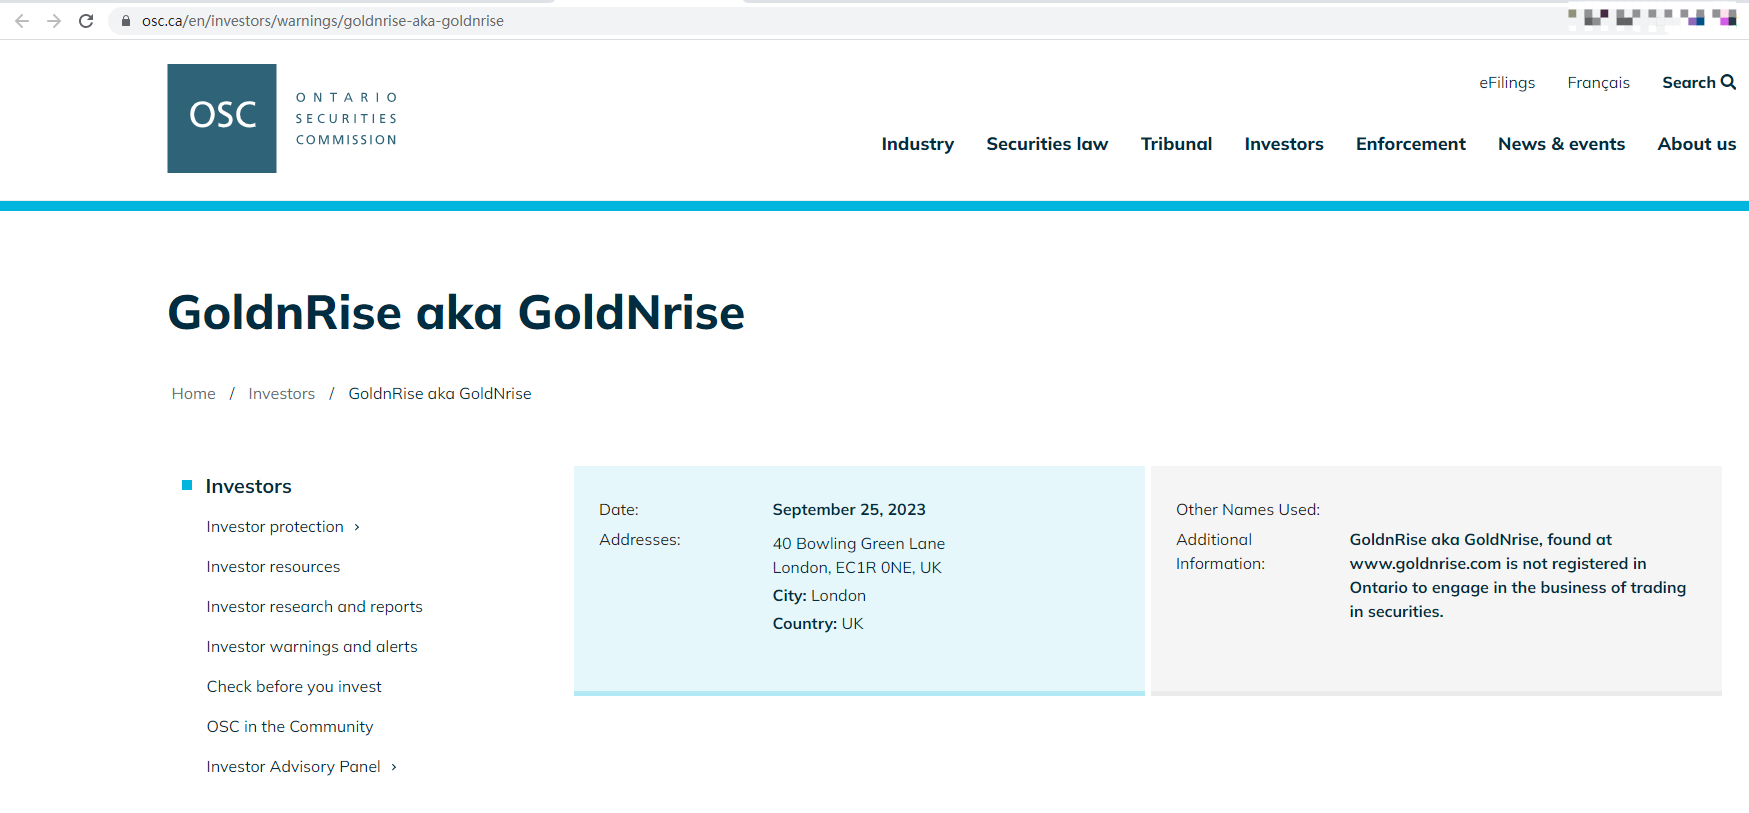Click the www.goldnrise.com warning text
Viewport: 1749px width, 813px height.
[1517, 576]
